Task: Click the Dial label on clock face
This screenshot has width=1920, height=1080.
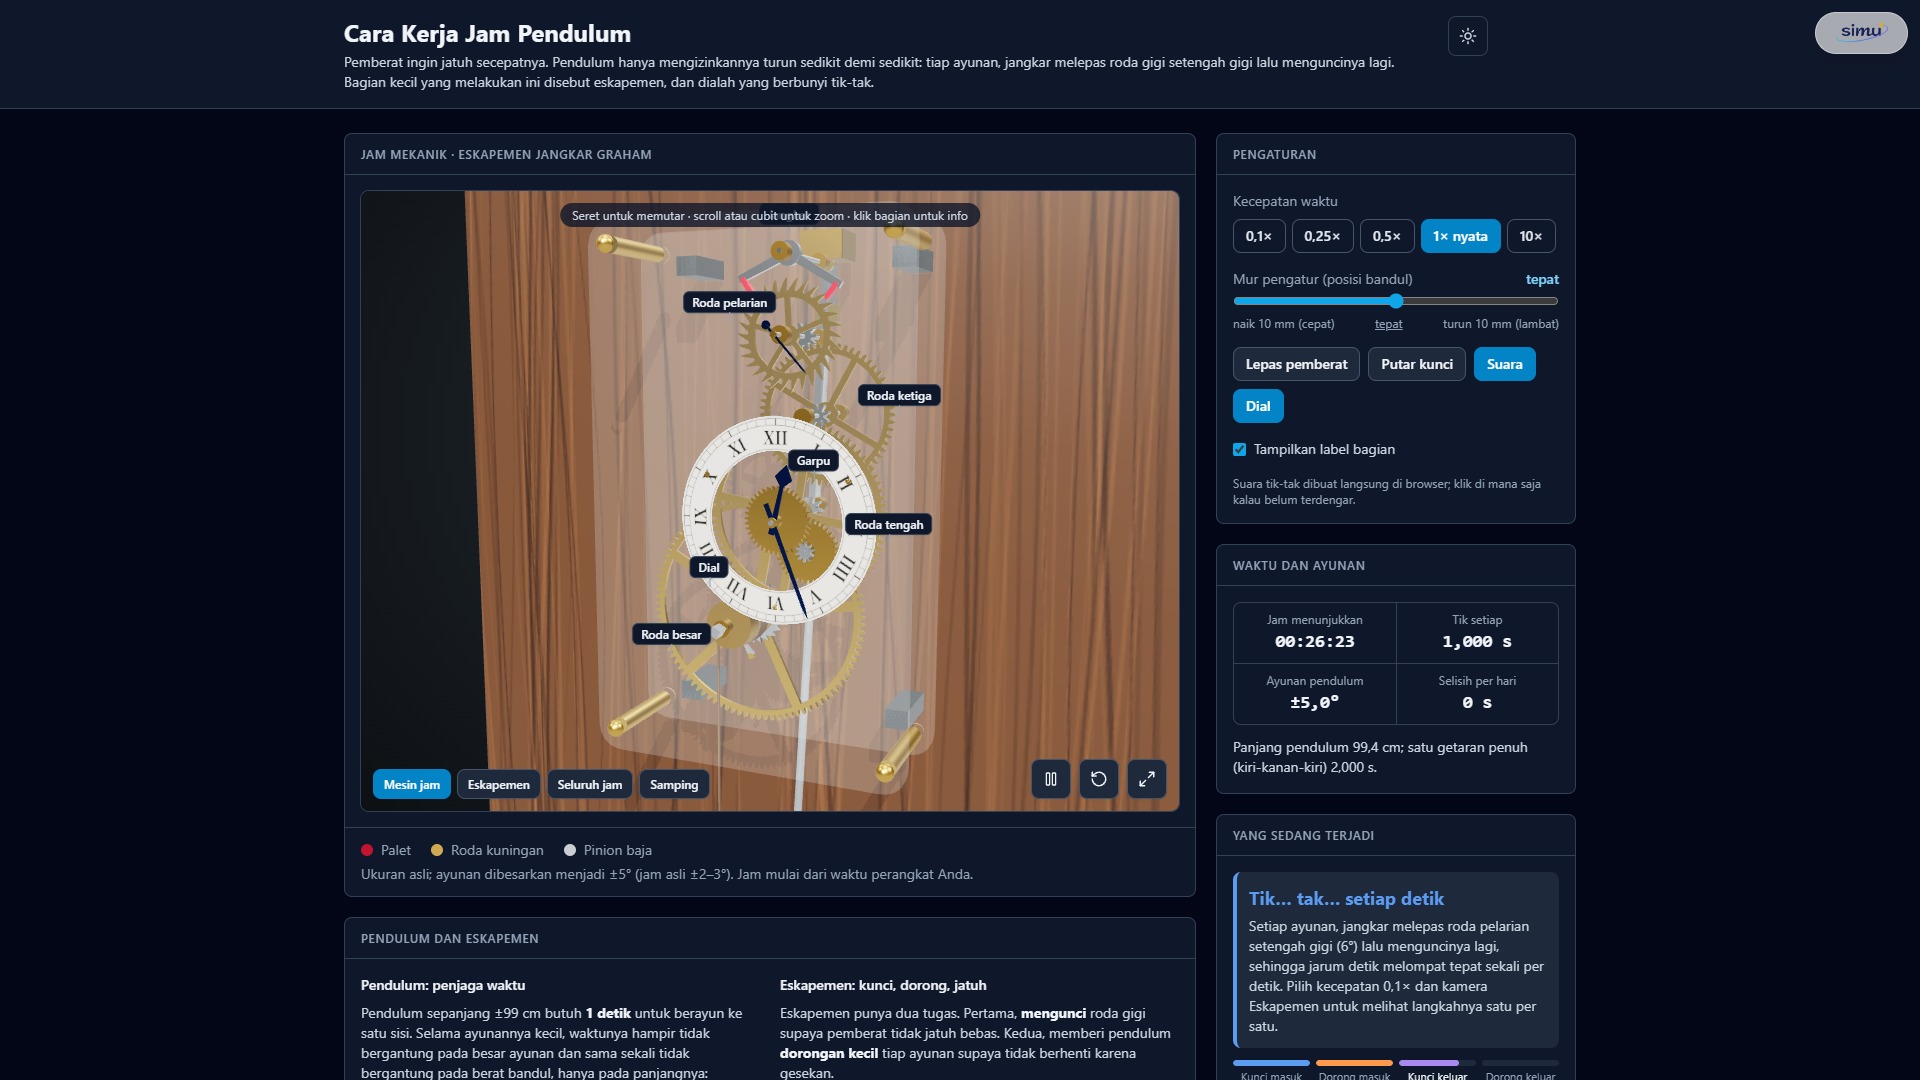Action: click(709, 568)
